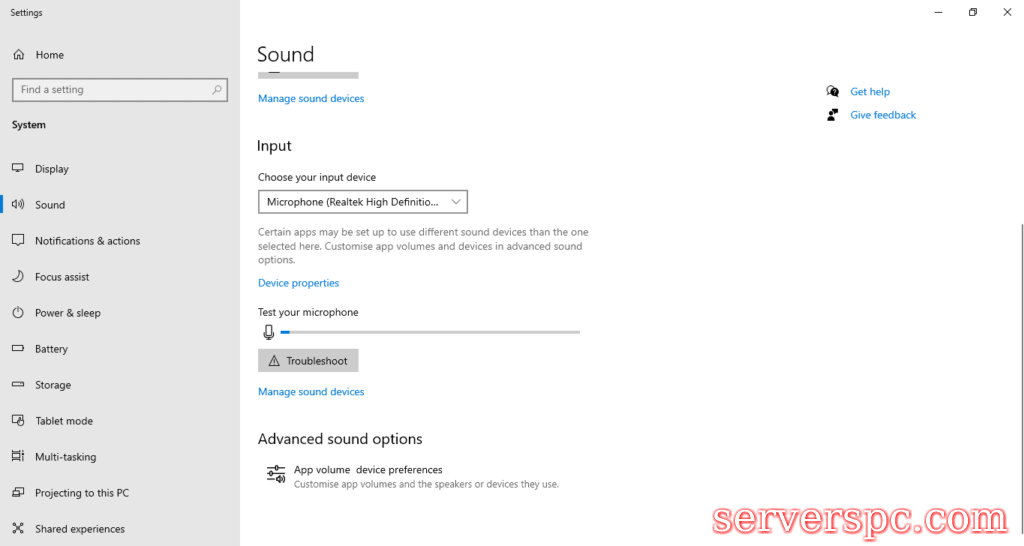Open the Tablet mode settings page

[x=64, y=421]
